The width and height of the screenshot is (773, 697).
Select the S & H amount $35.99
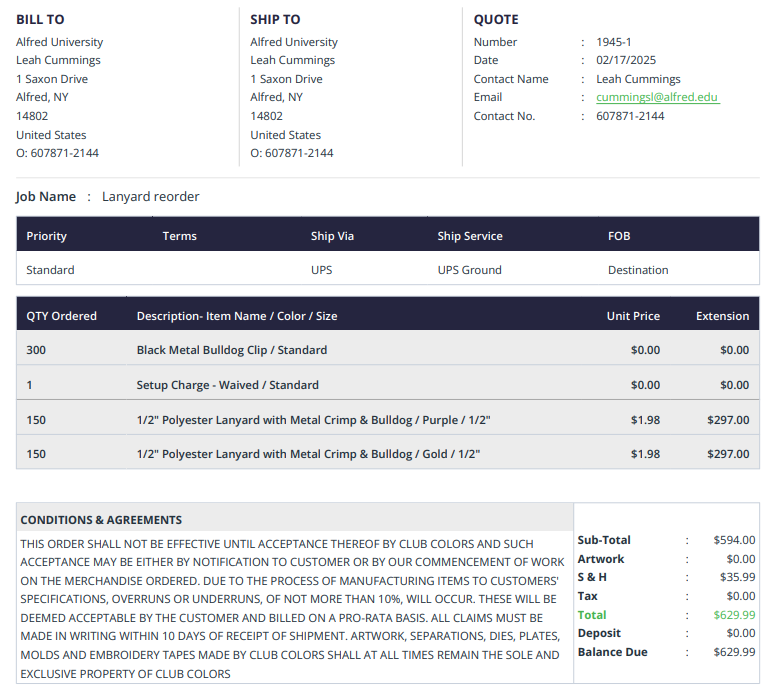pos(737,577)
